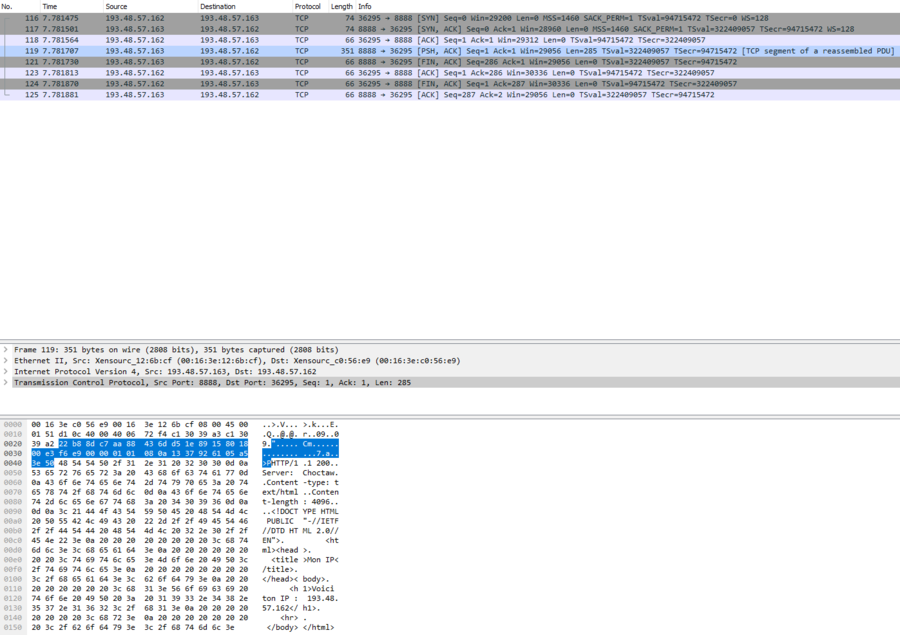This screenshot has width=900, height=635.
Task: Sort packets by the Time column header
Action: tap(50, 6)
